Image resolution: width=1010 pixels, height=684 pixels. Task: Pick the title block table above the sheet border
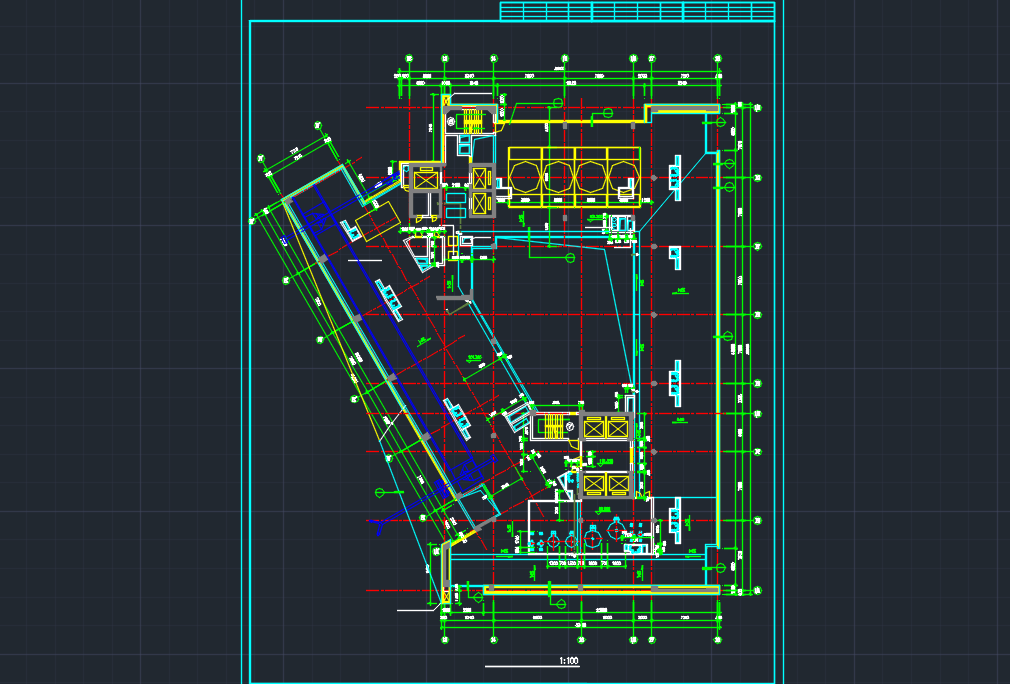point(638,11)
